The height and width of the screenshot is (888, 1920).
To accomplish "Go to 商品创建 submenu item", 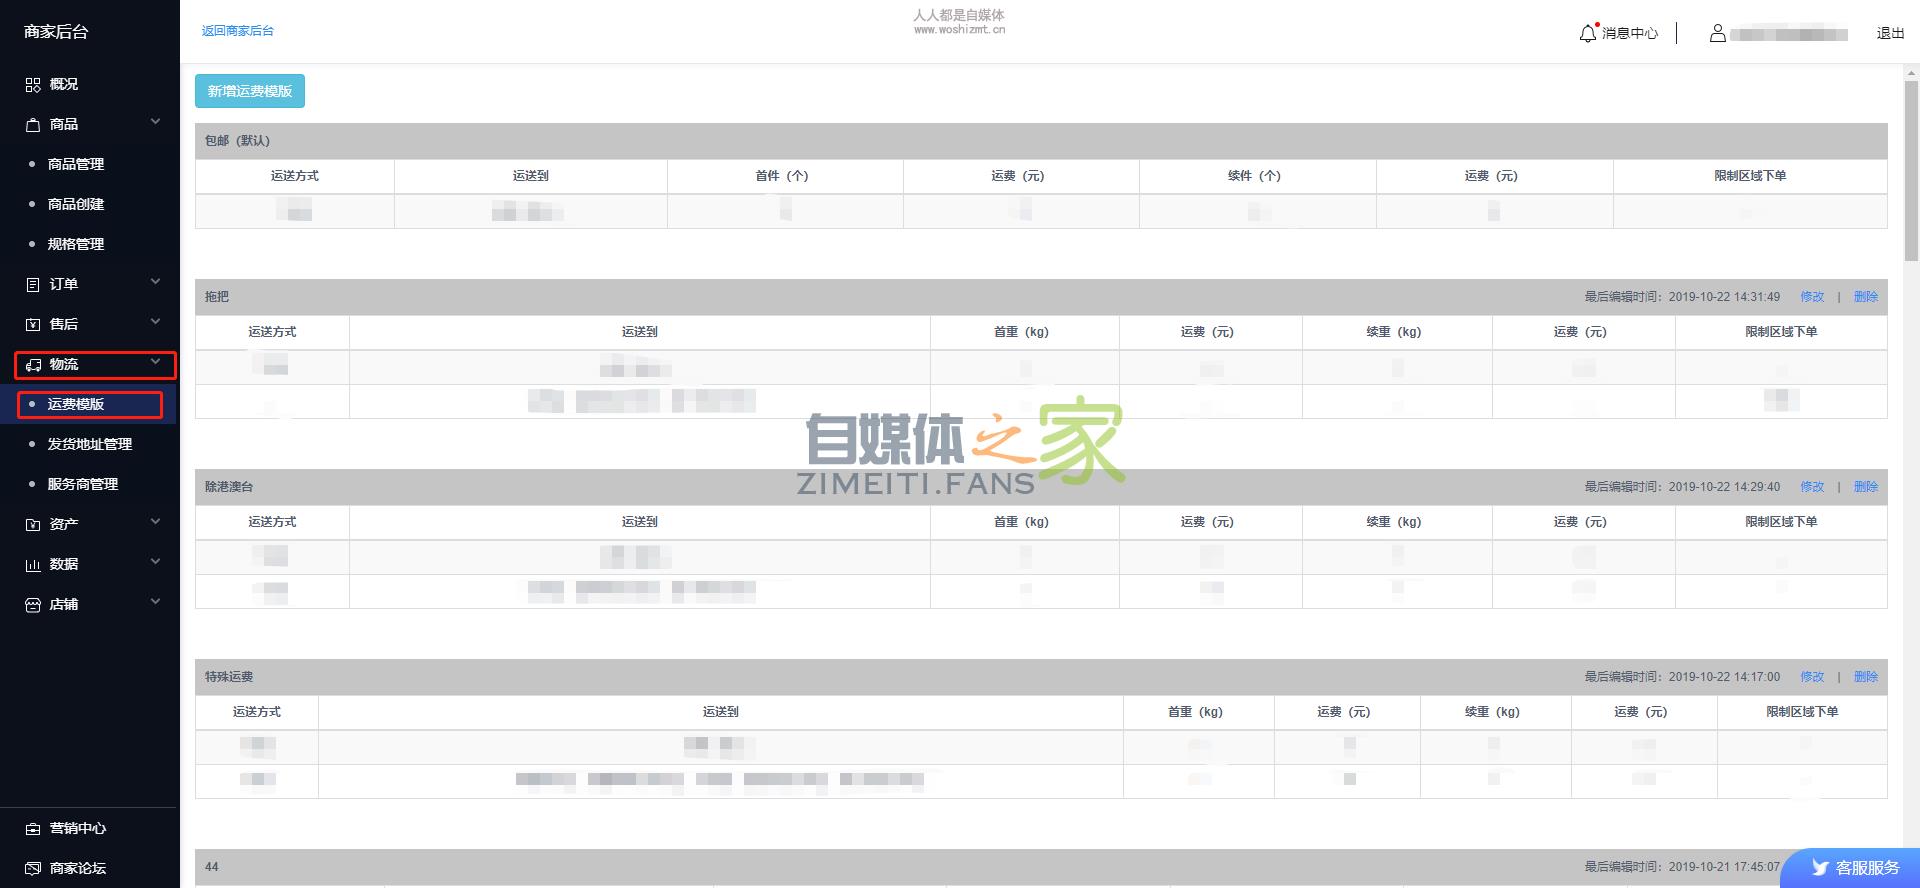I will tap(76, 204).
